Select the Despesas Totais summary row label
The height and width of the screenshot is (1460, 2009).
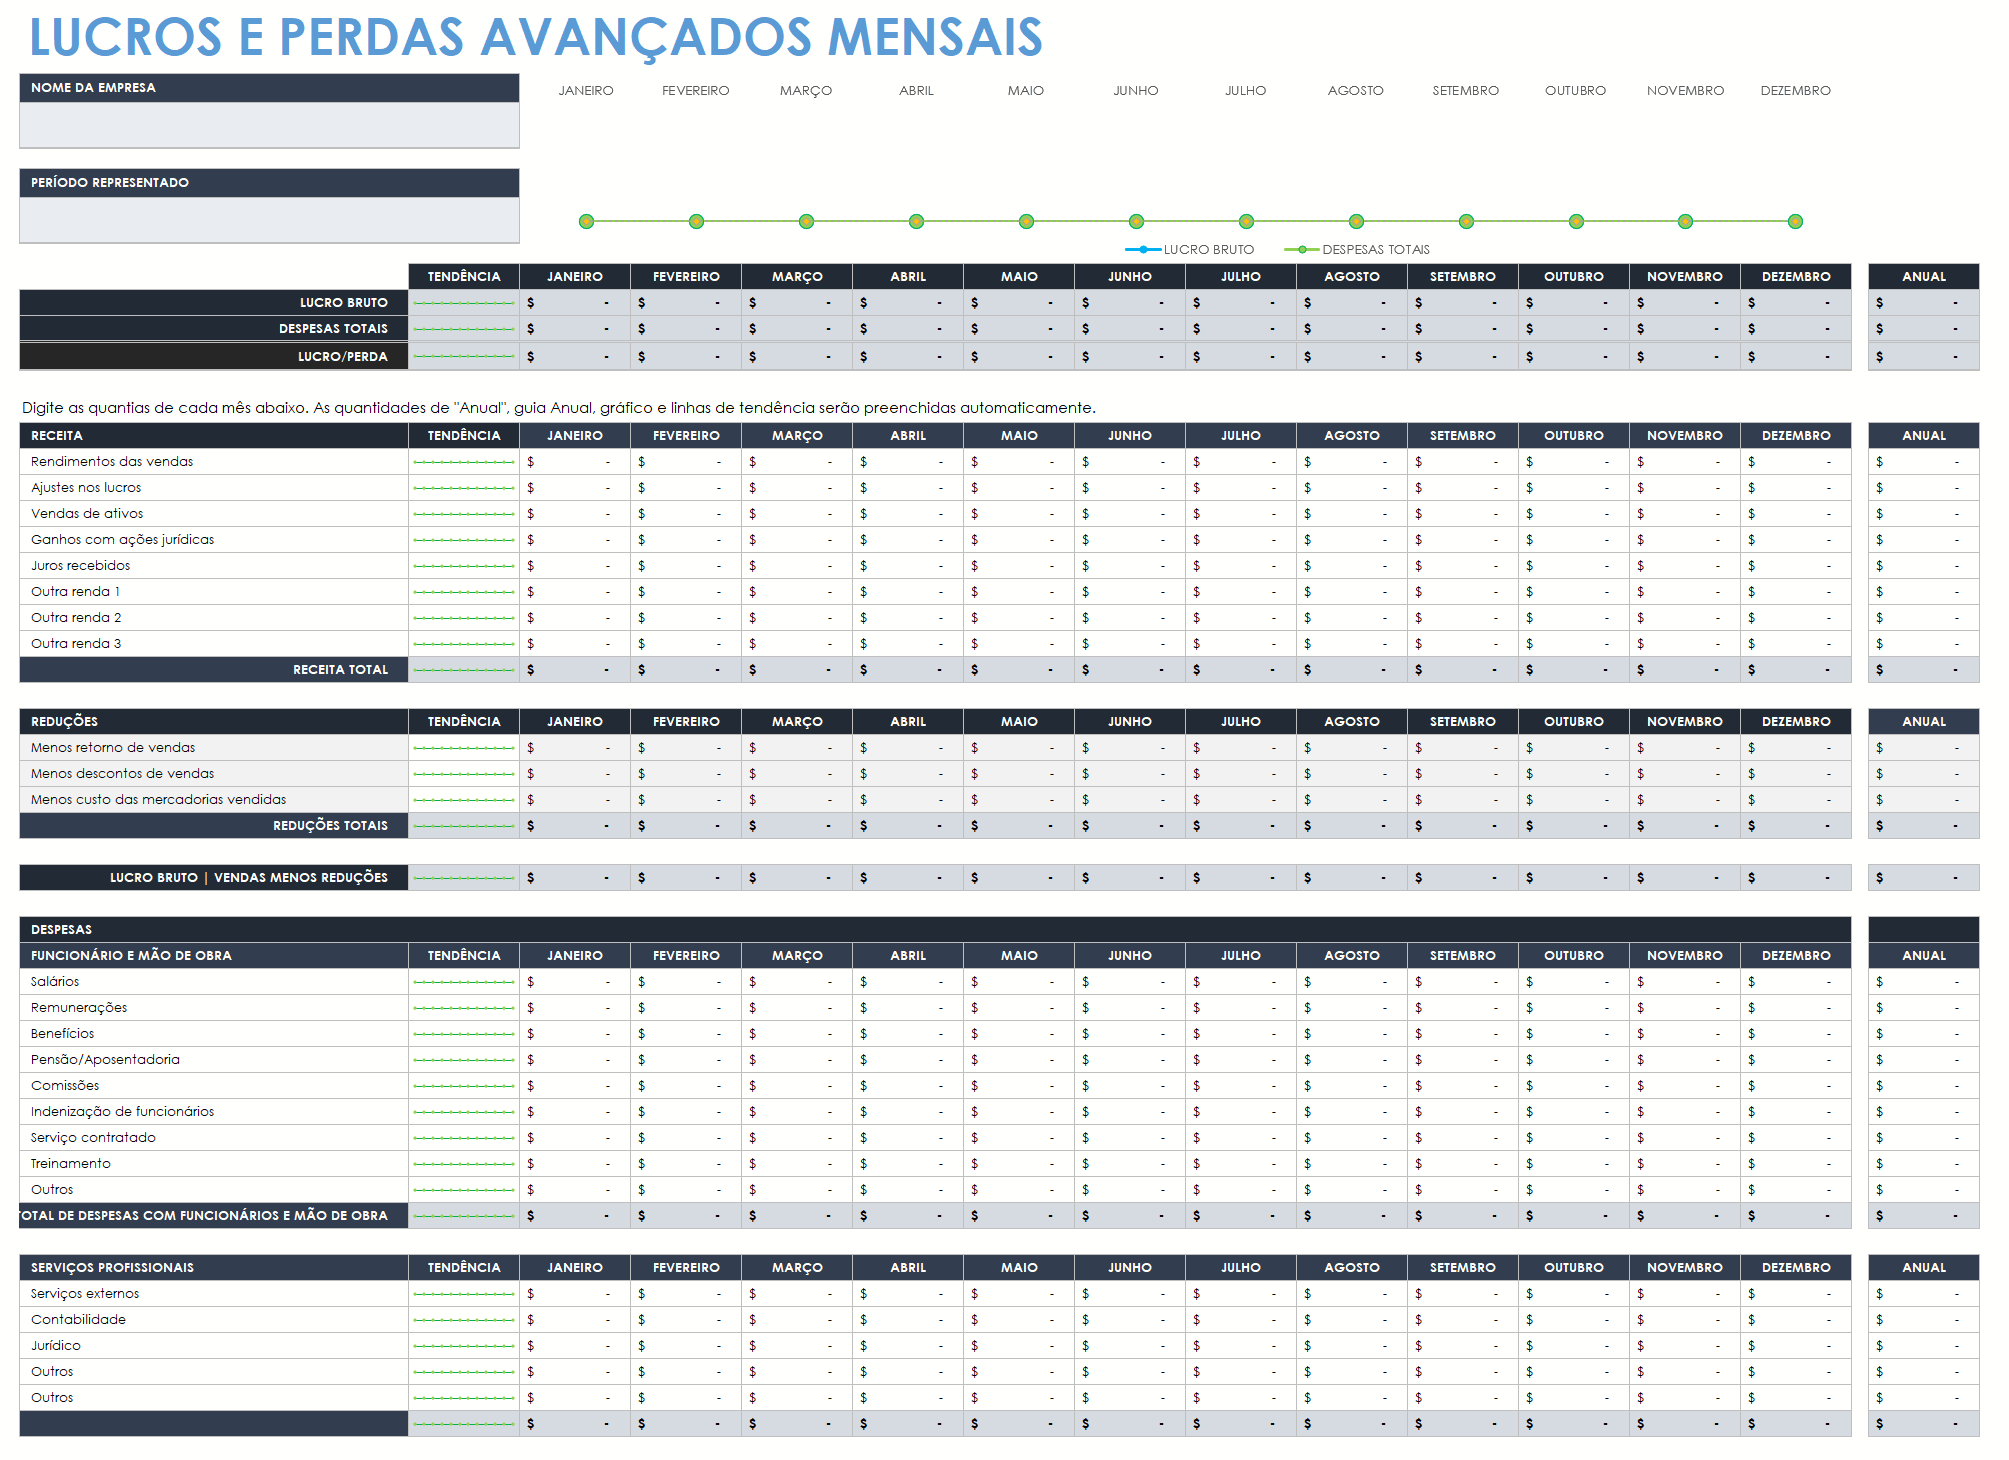214,328
